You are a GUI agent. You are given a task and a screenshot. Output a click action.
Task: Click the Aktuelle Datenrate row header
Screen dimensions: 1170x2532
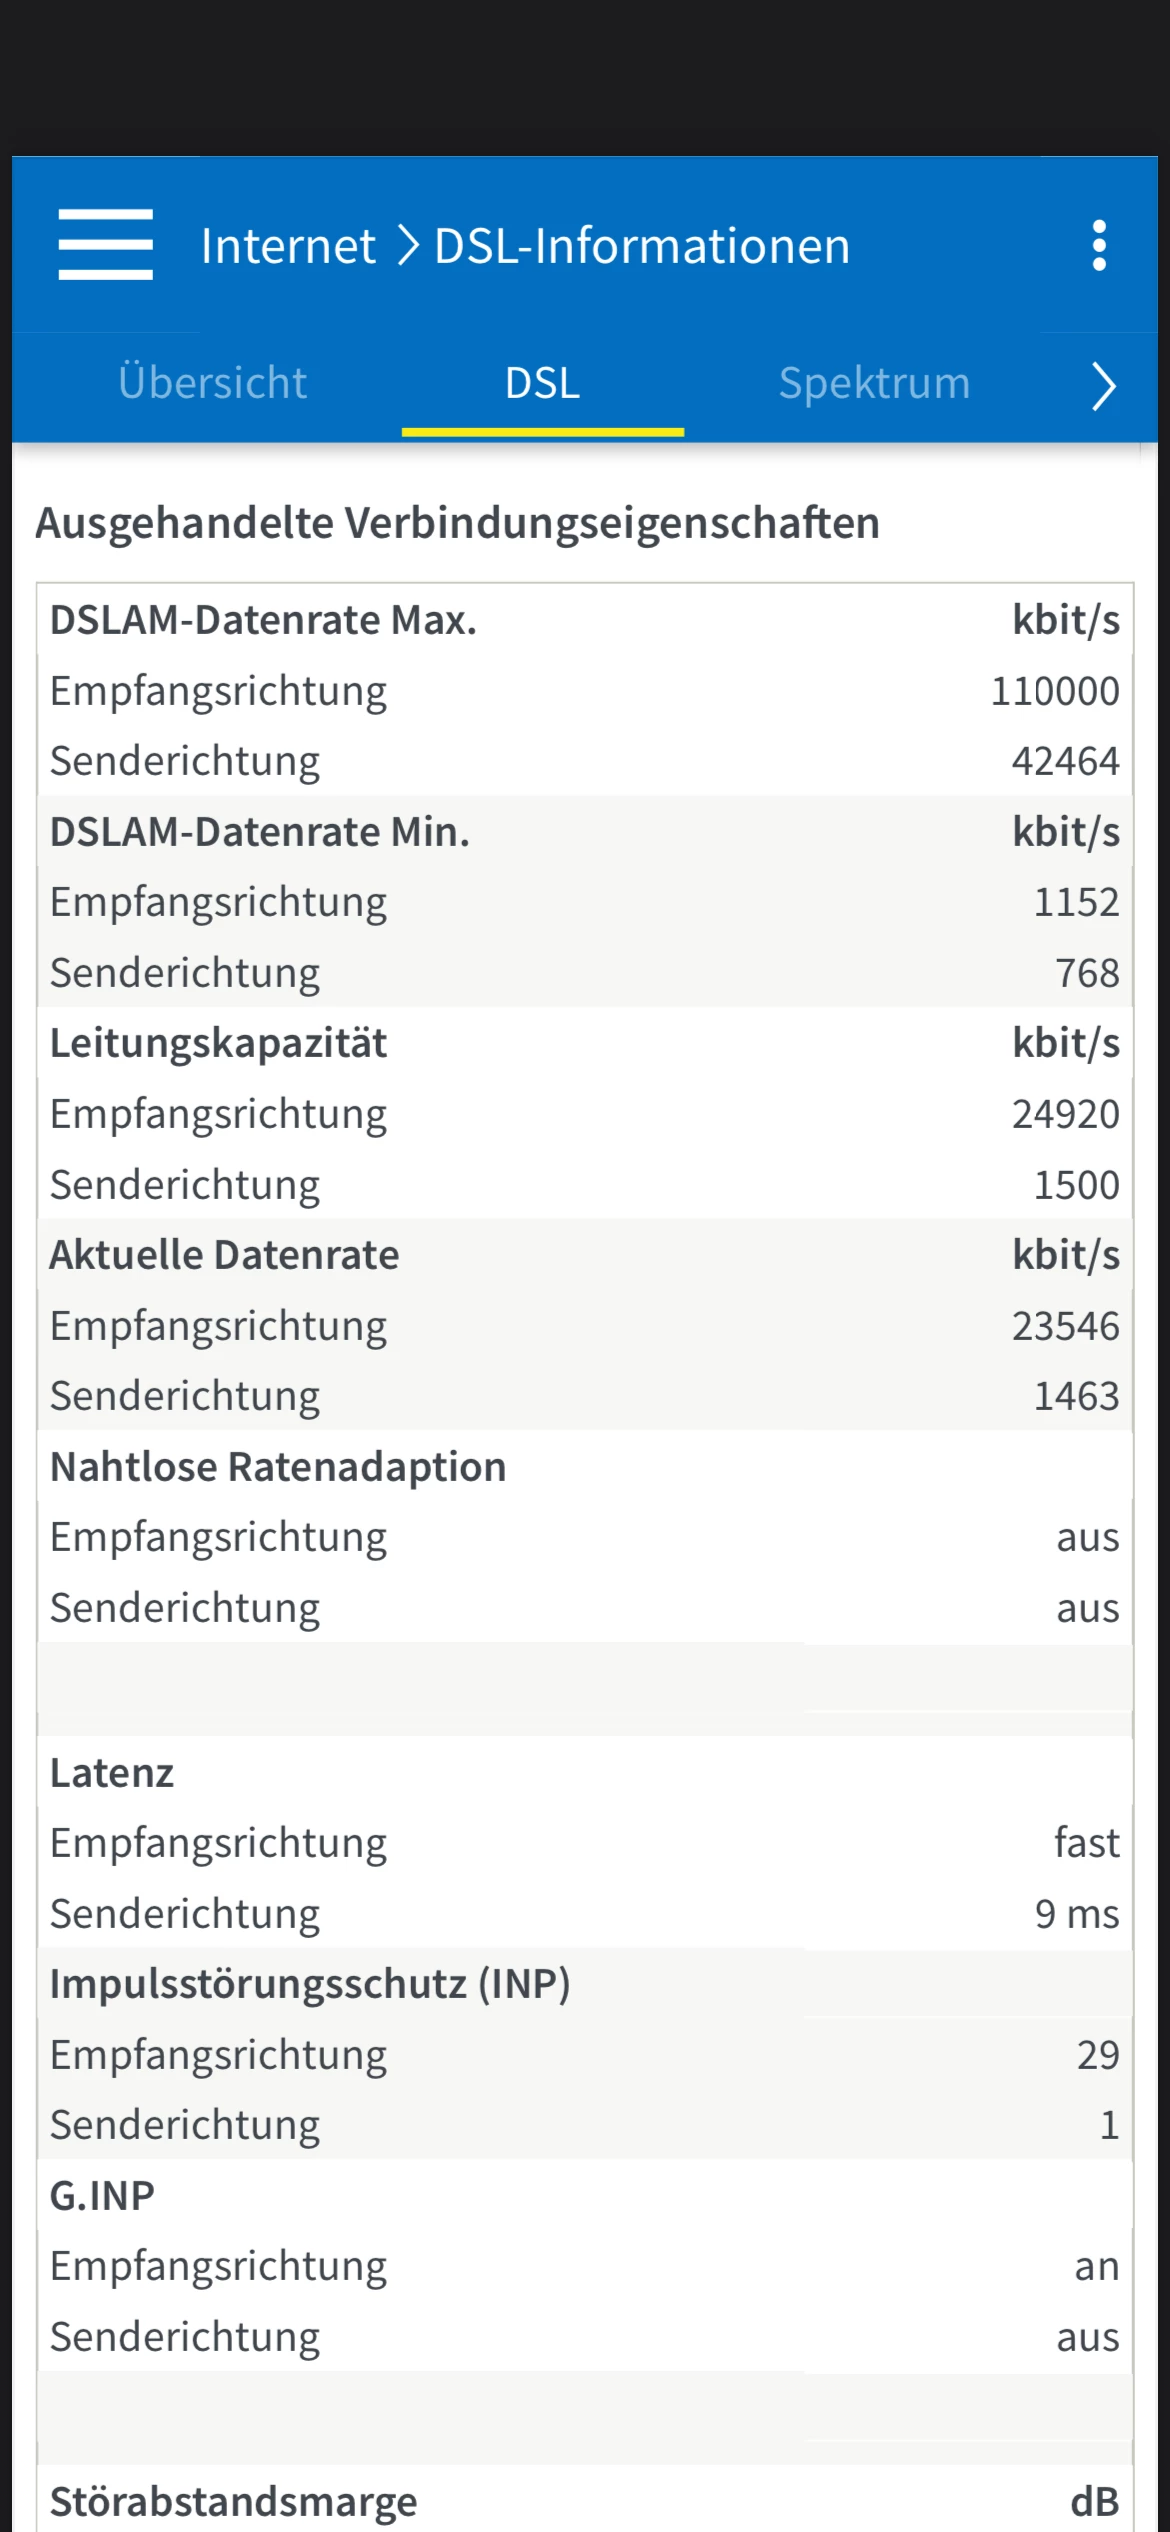[225, 1256]
